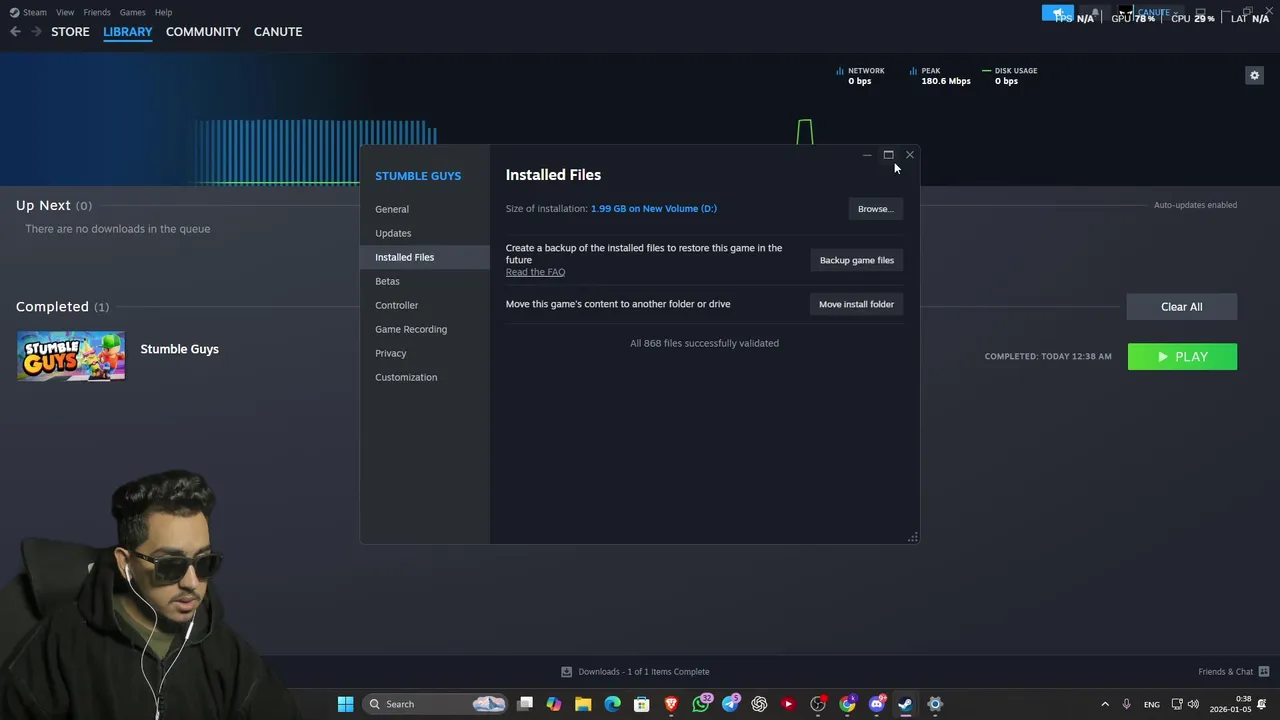Image resolution: width=1280 pixels, height=720 pixels.
Task: Open Task View from the taskbar
Action: click(x=525, y=704)
